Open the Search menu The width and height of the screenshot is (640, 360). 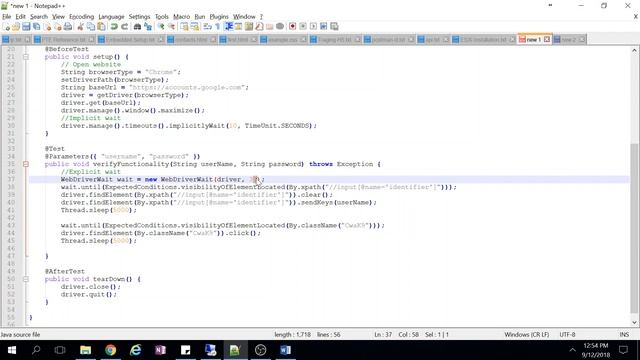pos(39,17)
